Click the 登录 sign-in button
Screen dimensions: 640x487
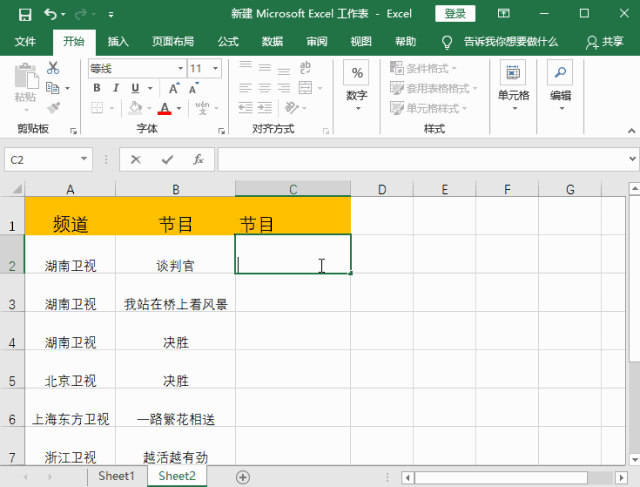[x=455, y=14]
